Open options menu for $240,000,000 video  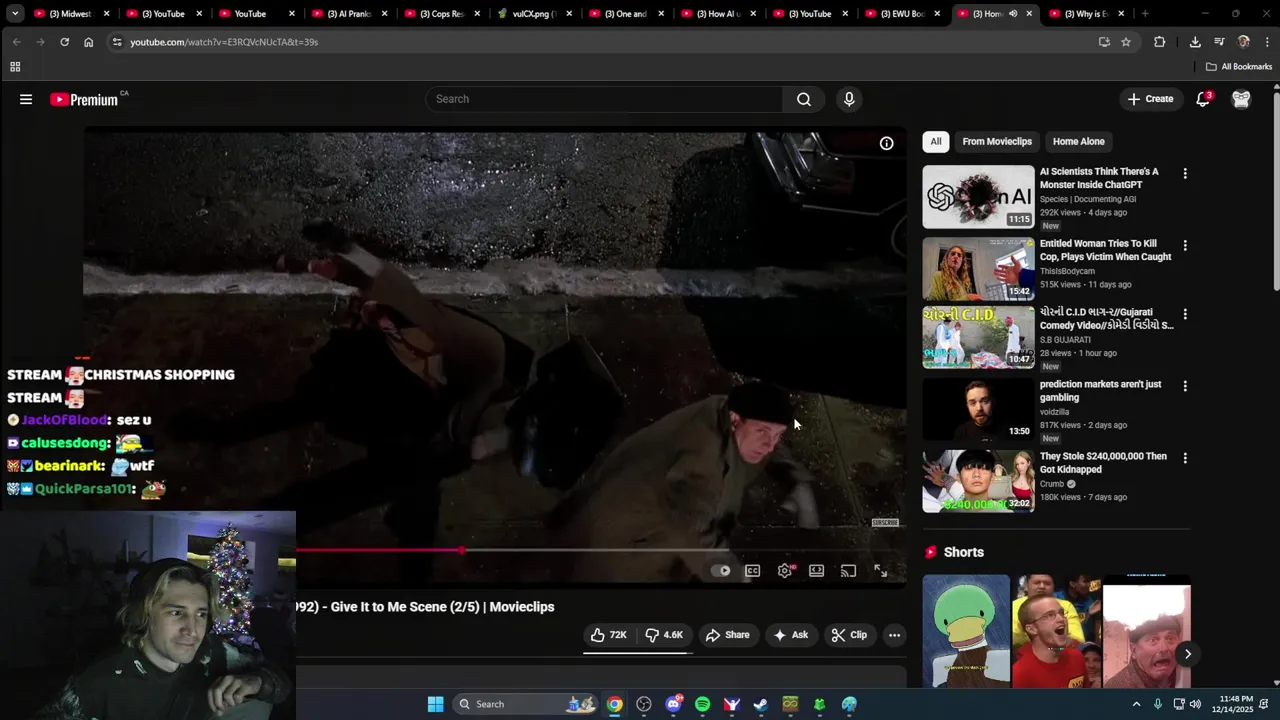pos(1185,458)
